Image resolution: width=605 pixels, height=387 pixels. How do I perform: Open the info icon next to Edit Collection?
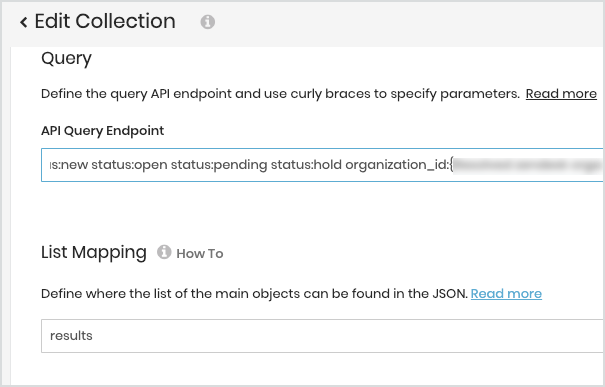(x=208, y=22)
